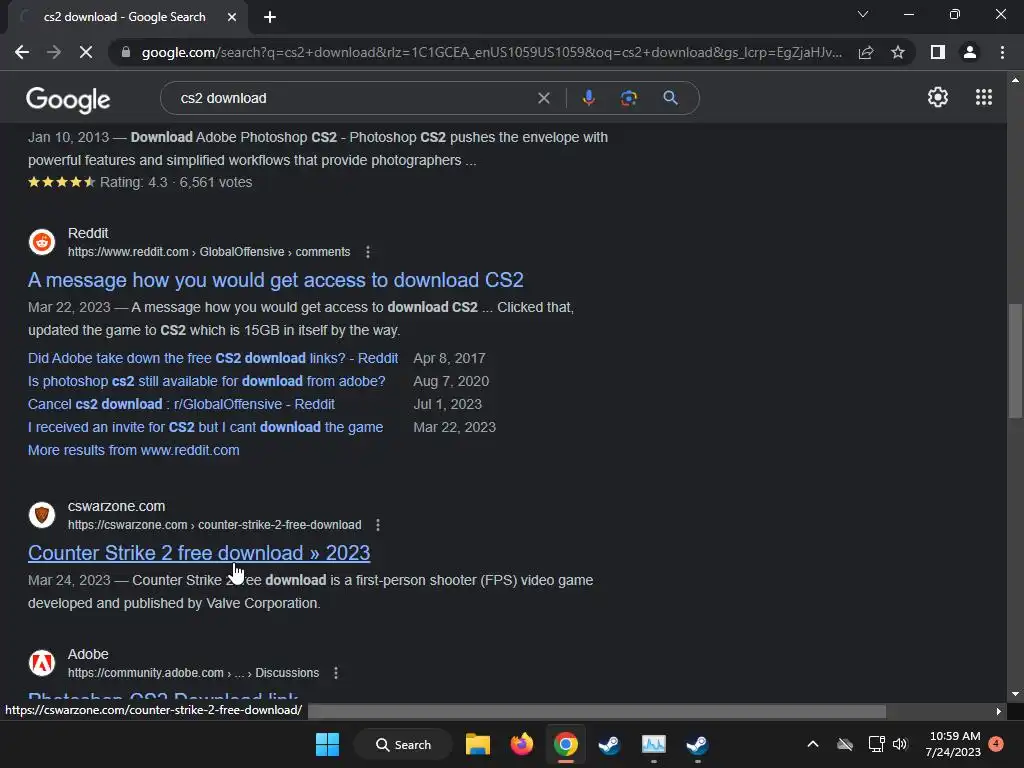1024x768 pixels.
Task: Click the horizontal scrollbar right arrow
Action: click(998, 711)
